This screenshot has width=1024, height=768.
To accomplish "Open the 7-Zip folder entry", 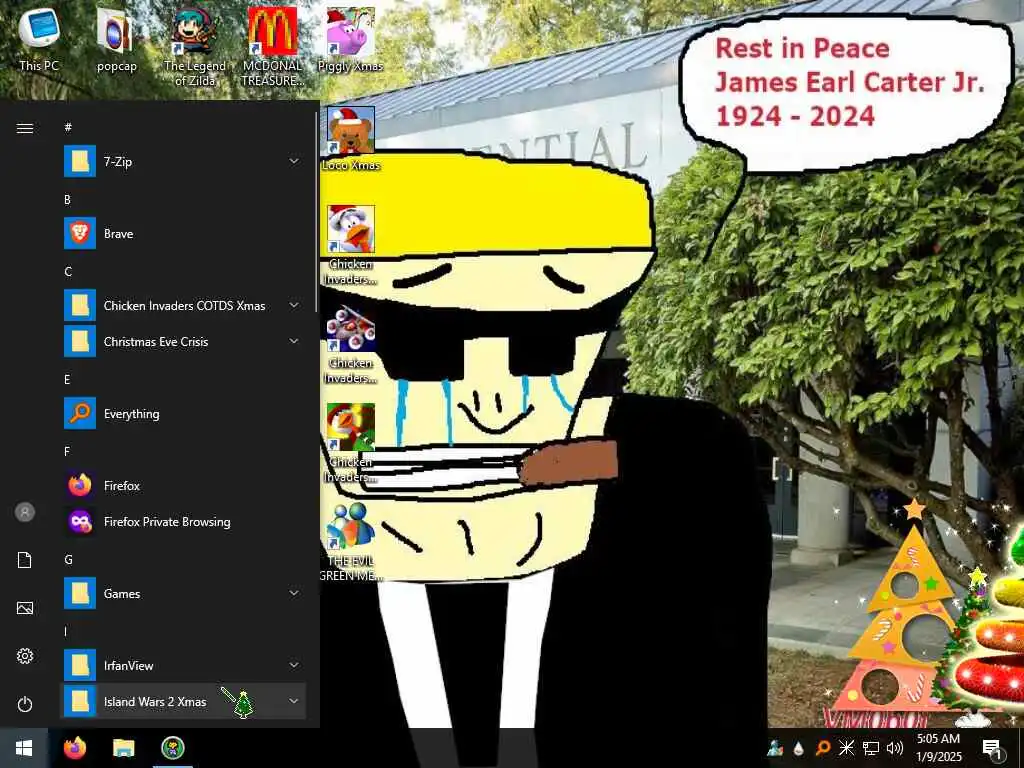I will (x=183, y=161).
